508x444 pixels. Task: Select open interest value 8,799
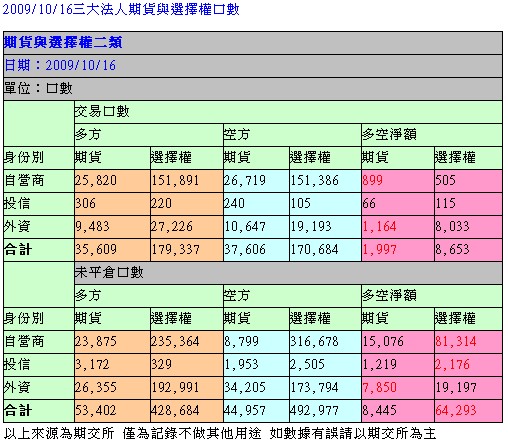(241, 341)
